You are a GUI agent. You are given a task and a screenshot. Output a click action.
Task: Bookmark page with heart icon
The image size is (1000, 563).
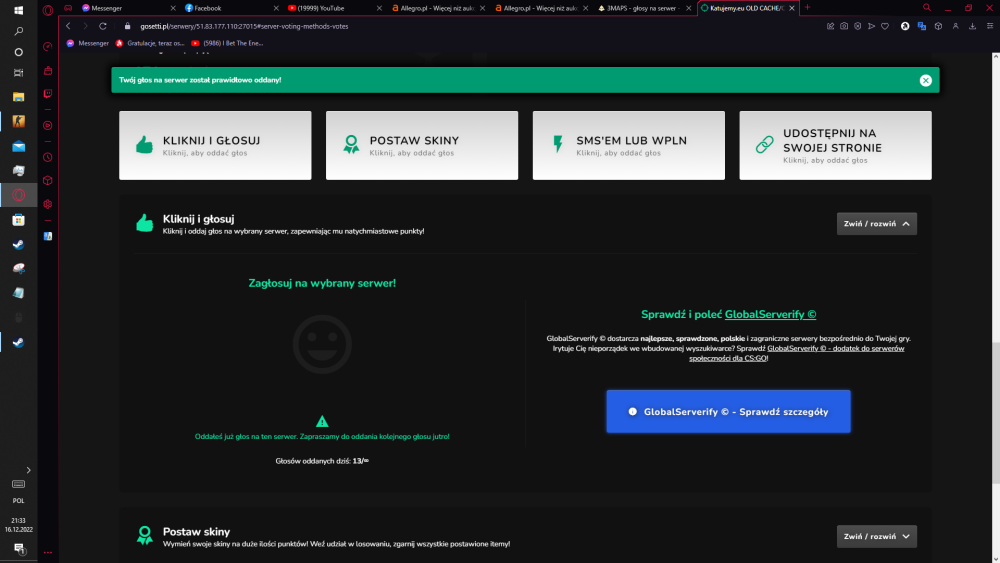pos(885,26)
